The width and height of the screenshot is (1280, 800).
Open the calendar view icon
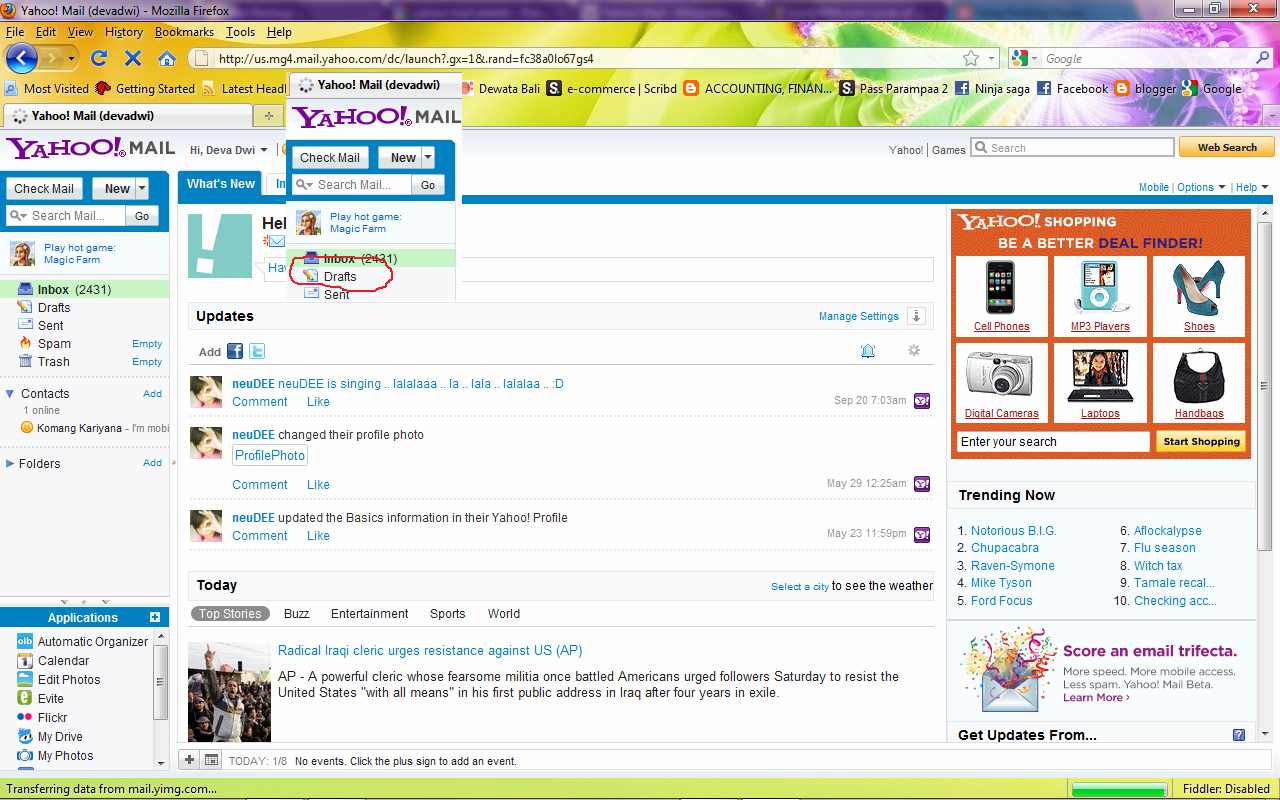[211, 760]
